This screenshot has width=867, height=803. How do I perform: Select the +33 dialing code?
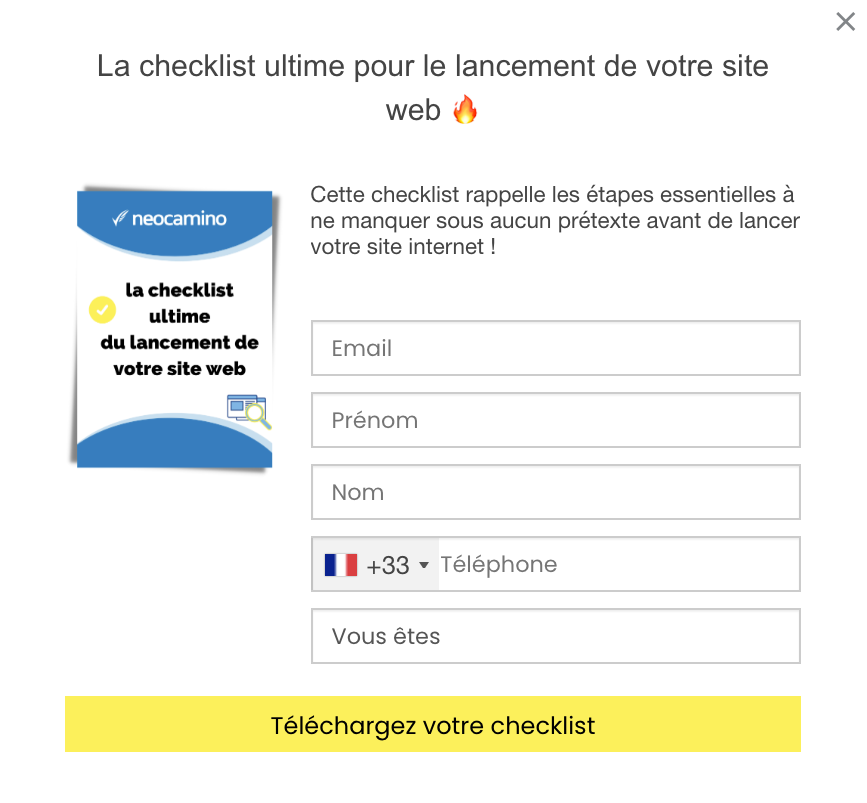(x=388, y=565)
